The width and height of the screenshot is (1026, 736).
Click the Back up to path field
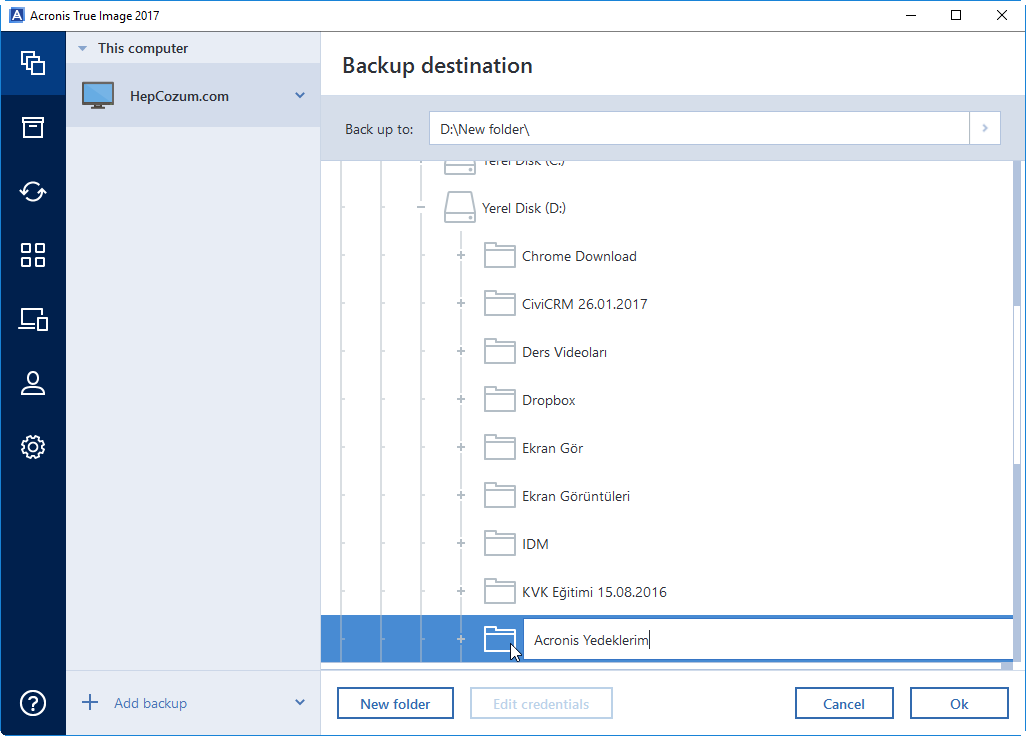coord(699,128)
